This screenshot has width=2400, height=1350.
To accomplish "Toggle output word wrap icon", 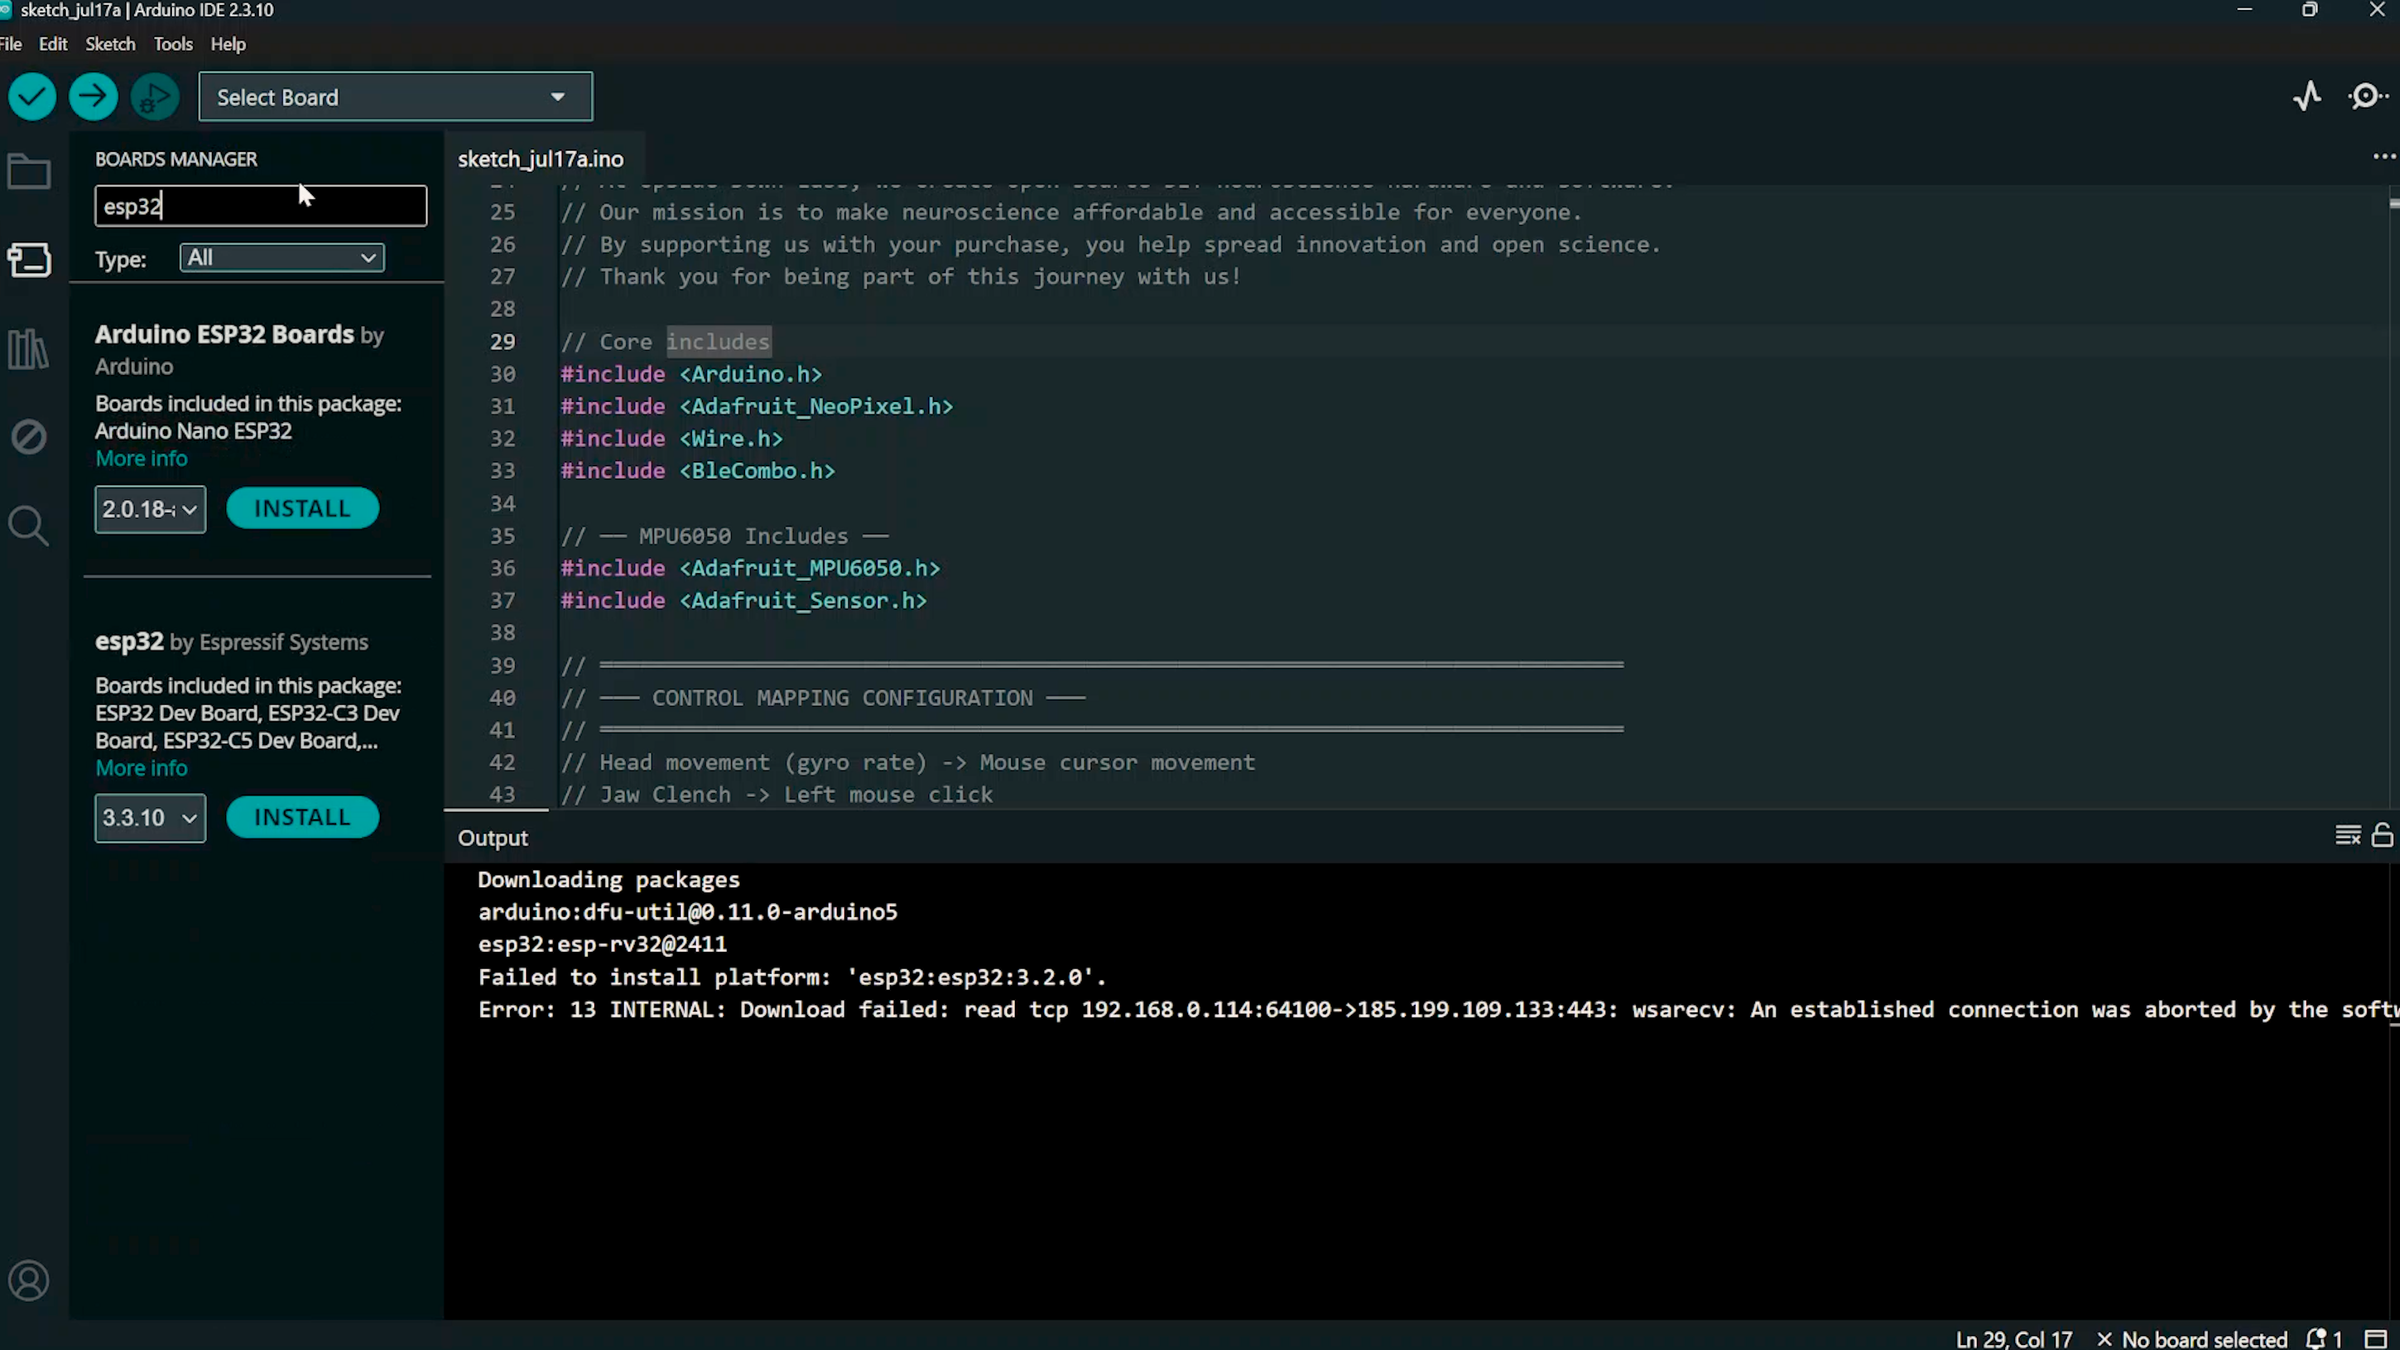I will 2348,836.
